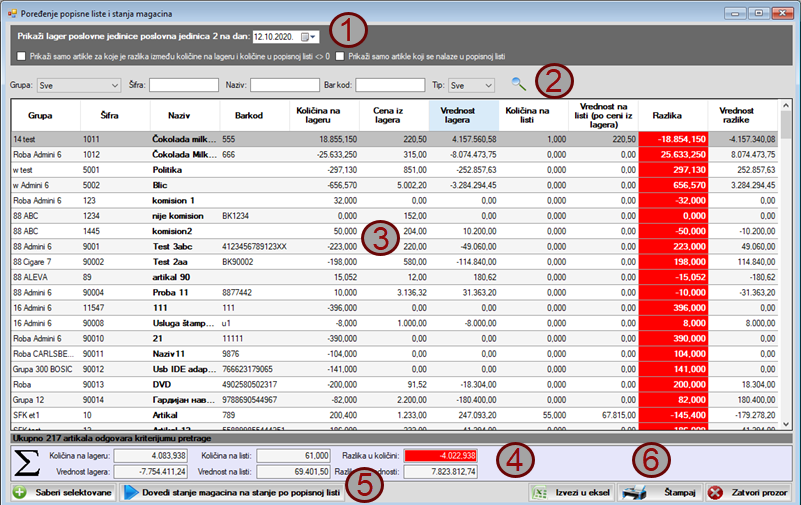Click the Naziv input field
Screen dimensions: 801x505
coord(285,85)
